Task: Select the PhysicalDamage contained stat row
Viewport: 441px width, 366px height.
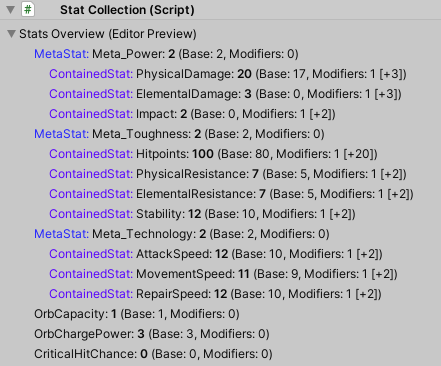Action: coord(228,74)
